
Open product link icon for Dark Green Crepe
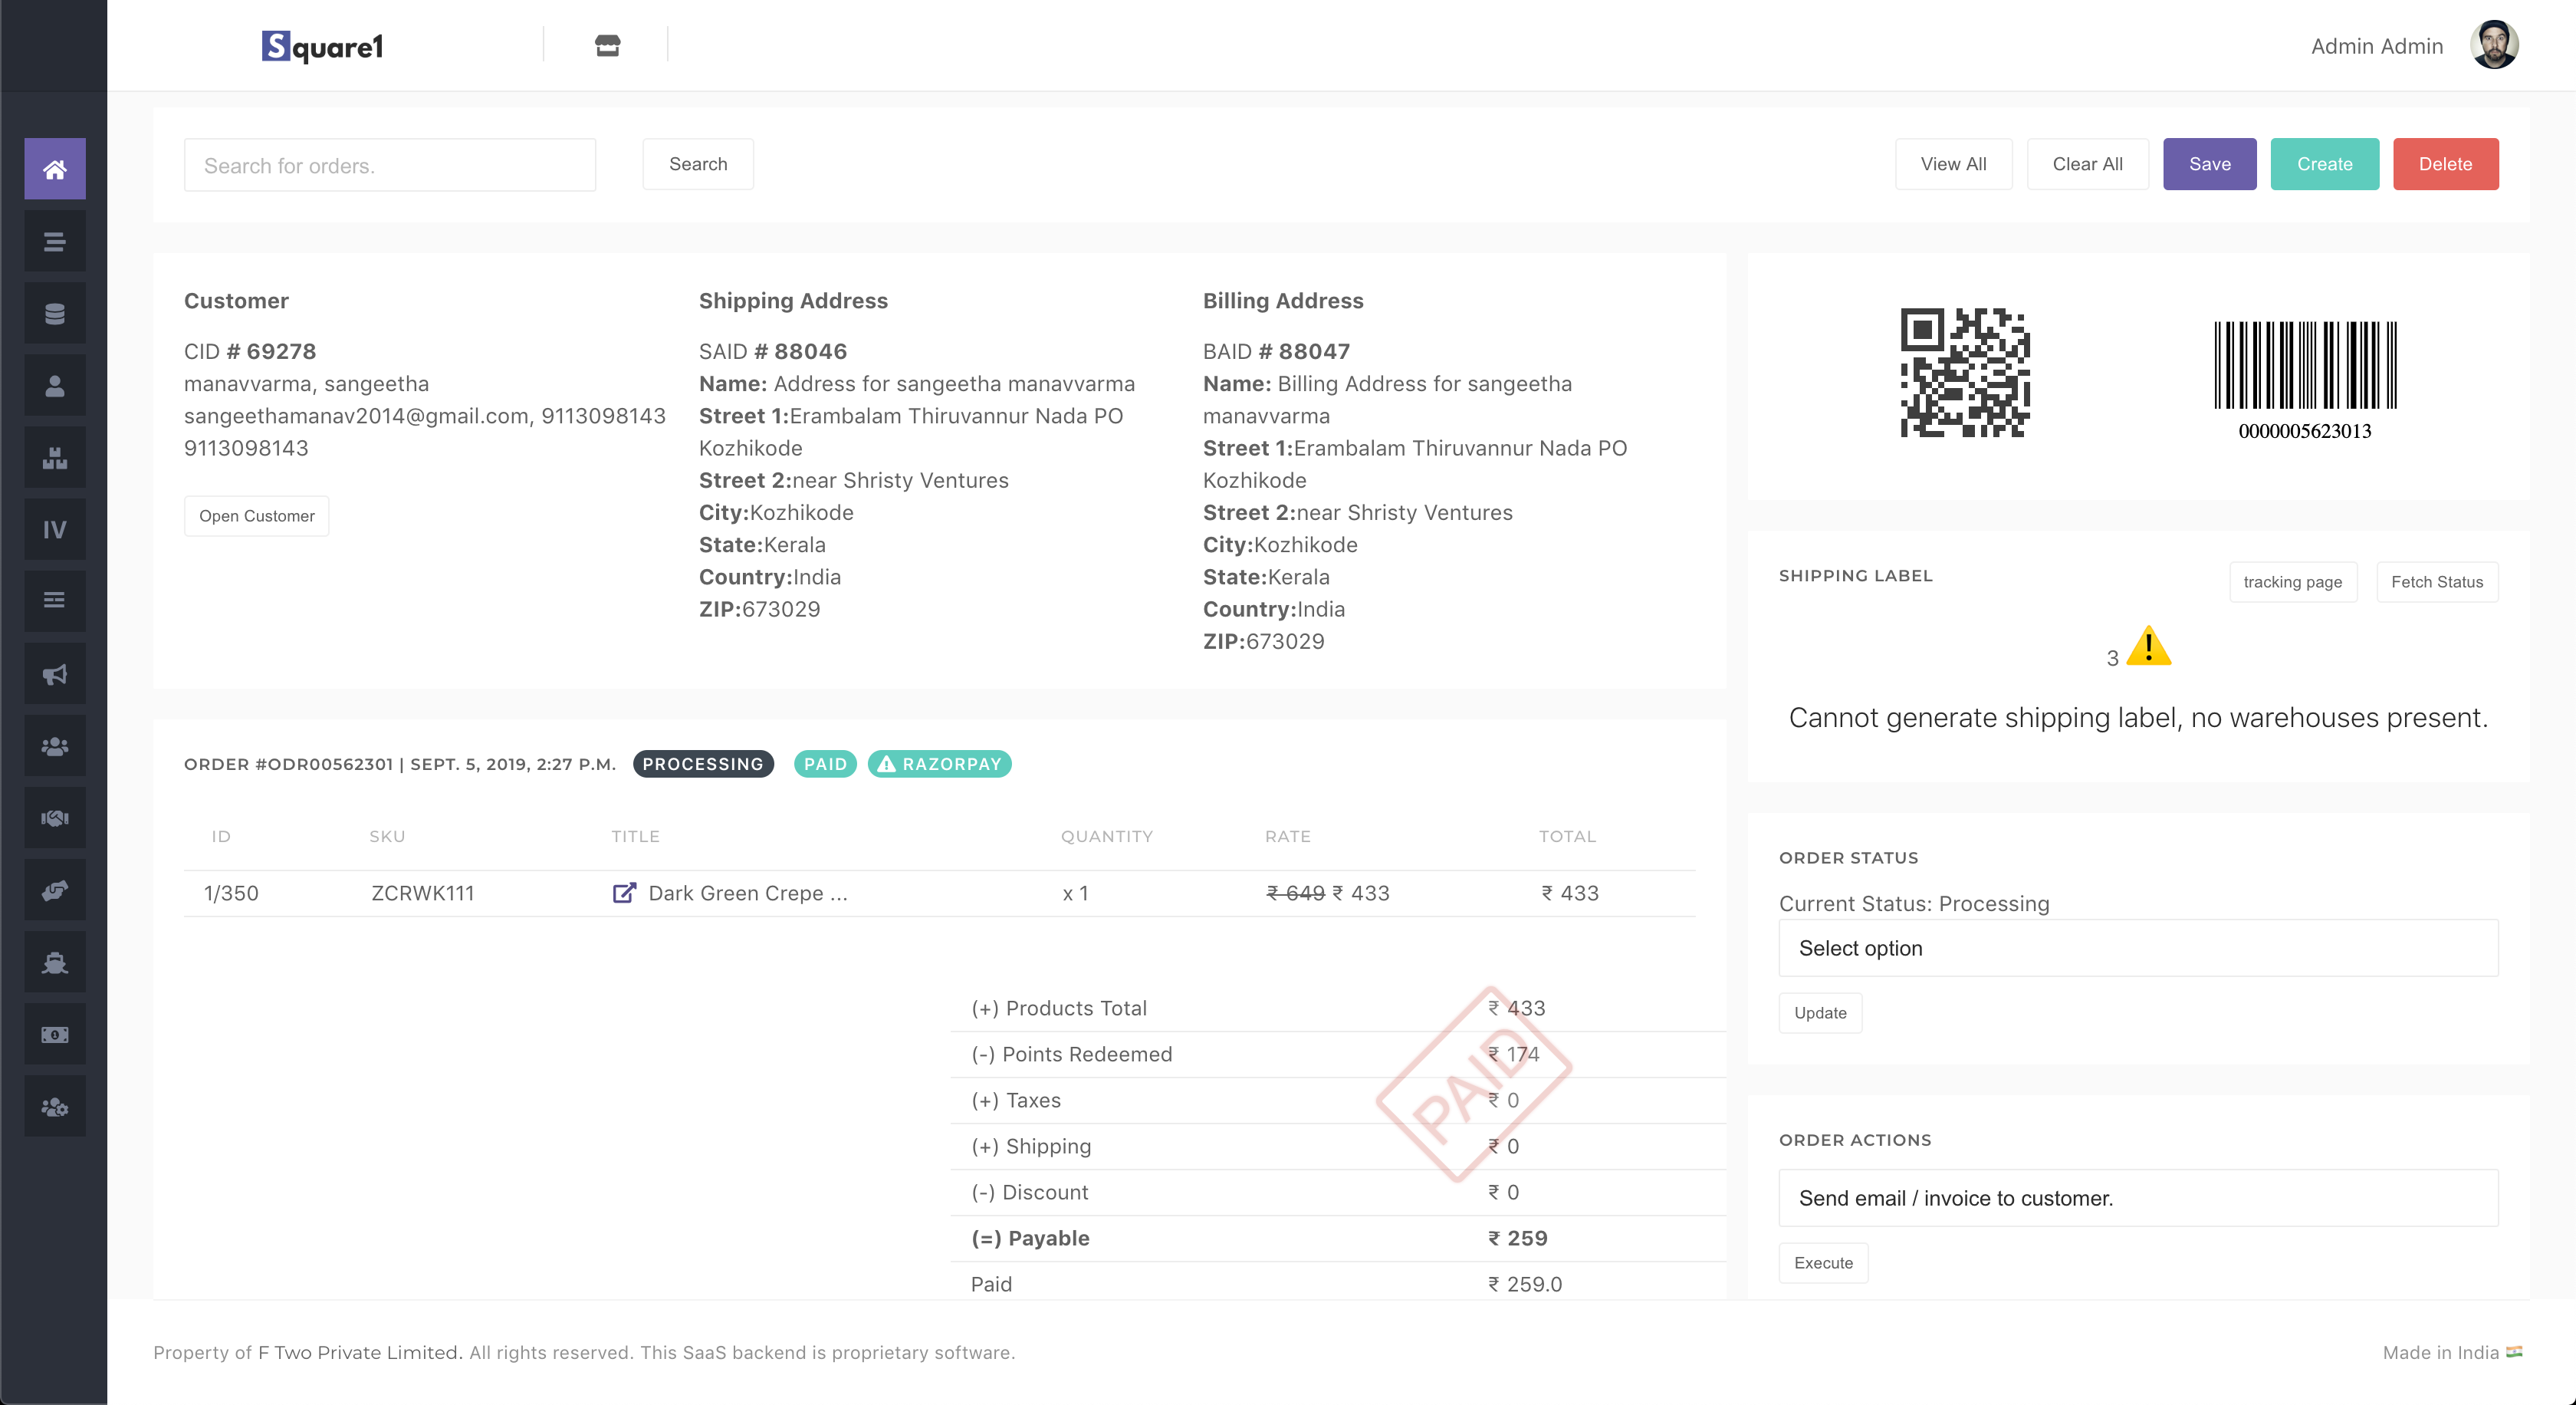[x=624, y=893]
